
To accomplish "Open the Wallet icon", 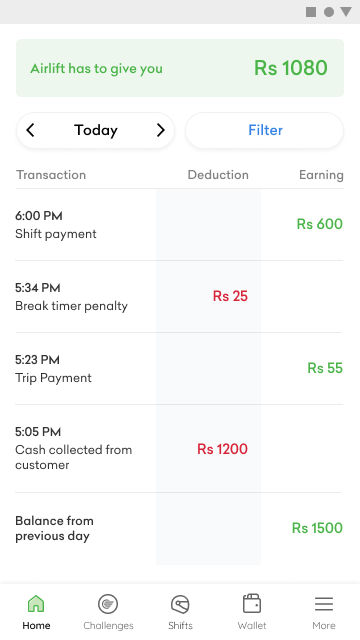I will (252, 603).
